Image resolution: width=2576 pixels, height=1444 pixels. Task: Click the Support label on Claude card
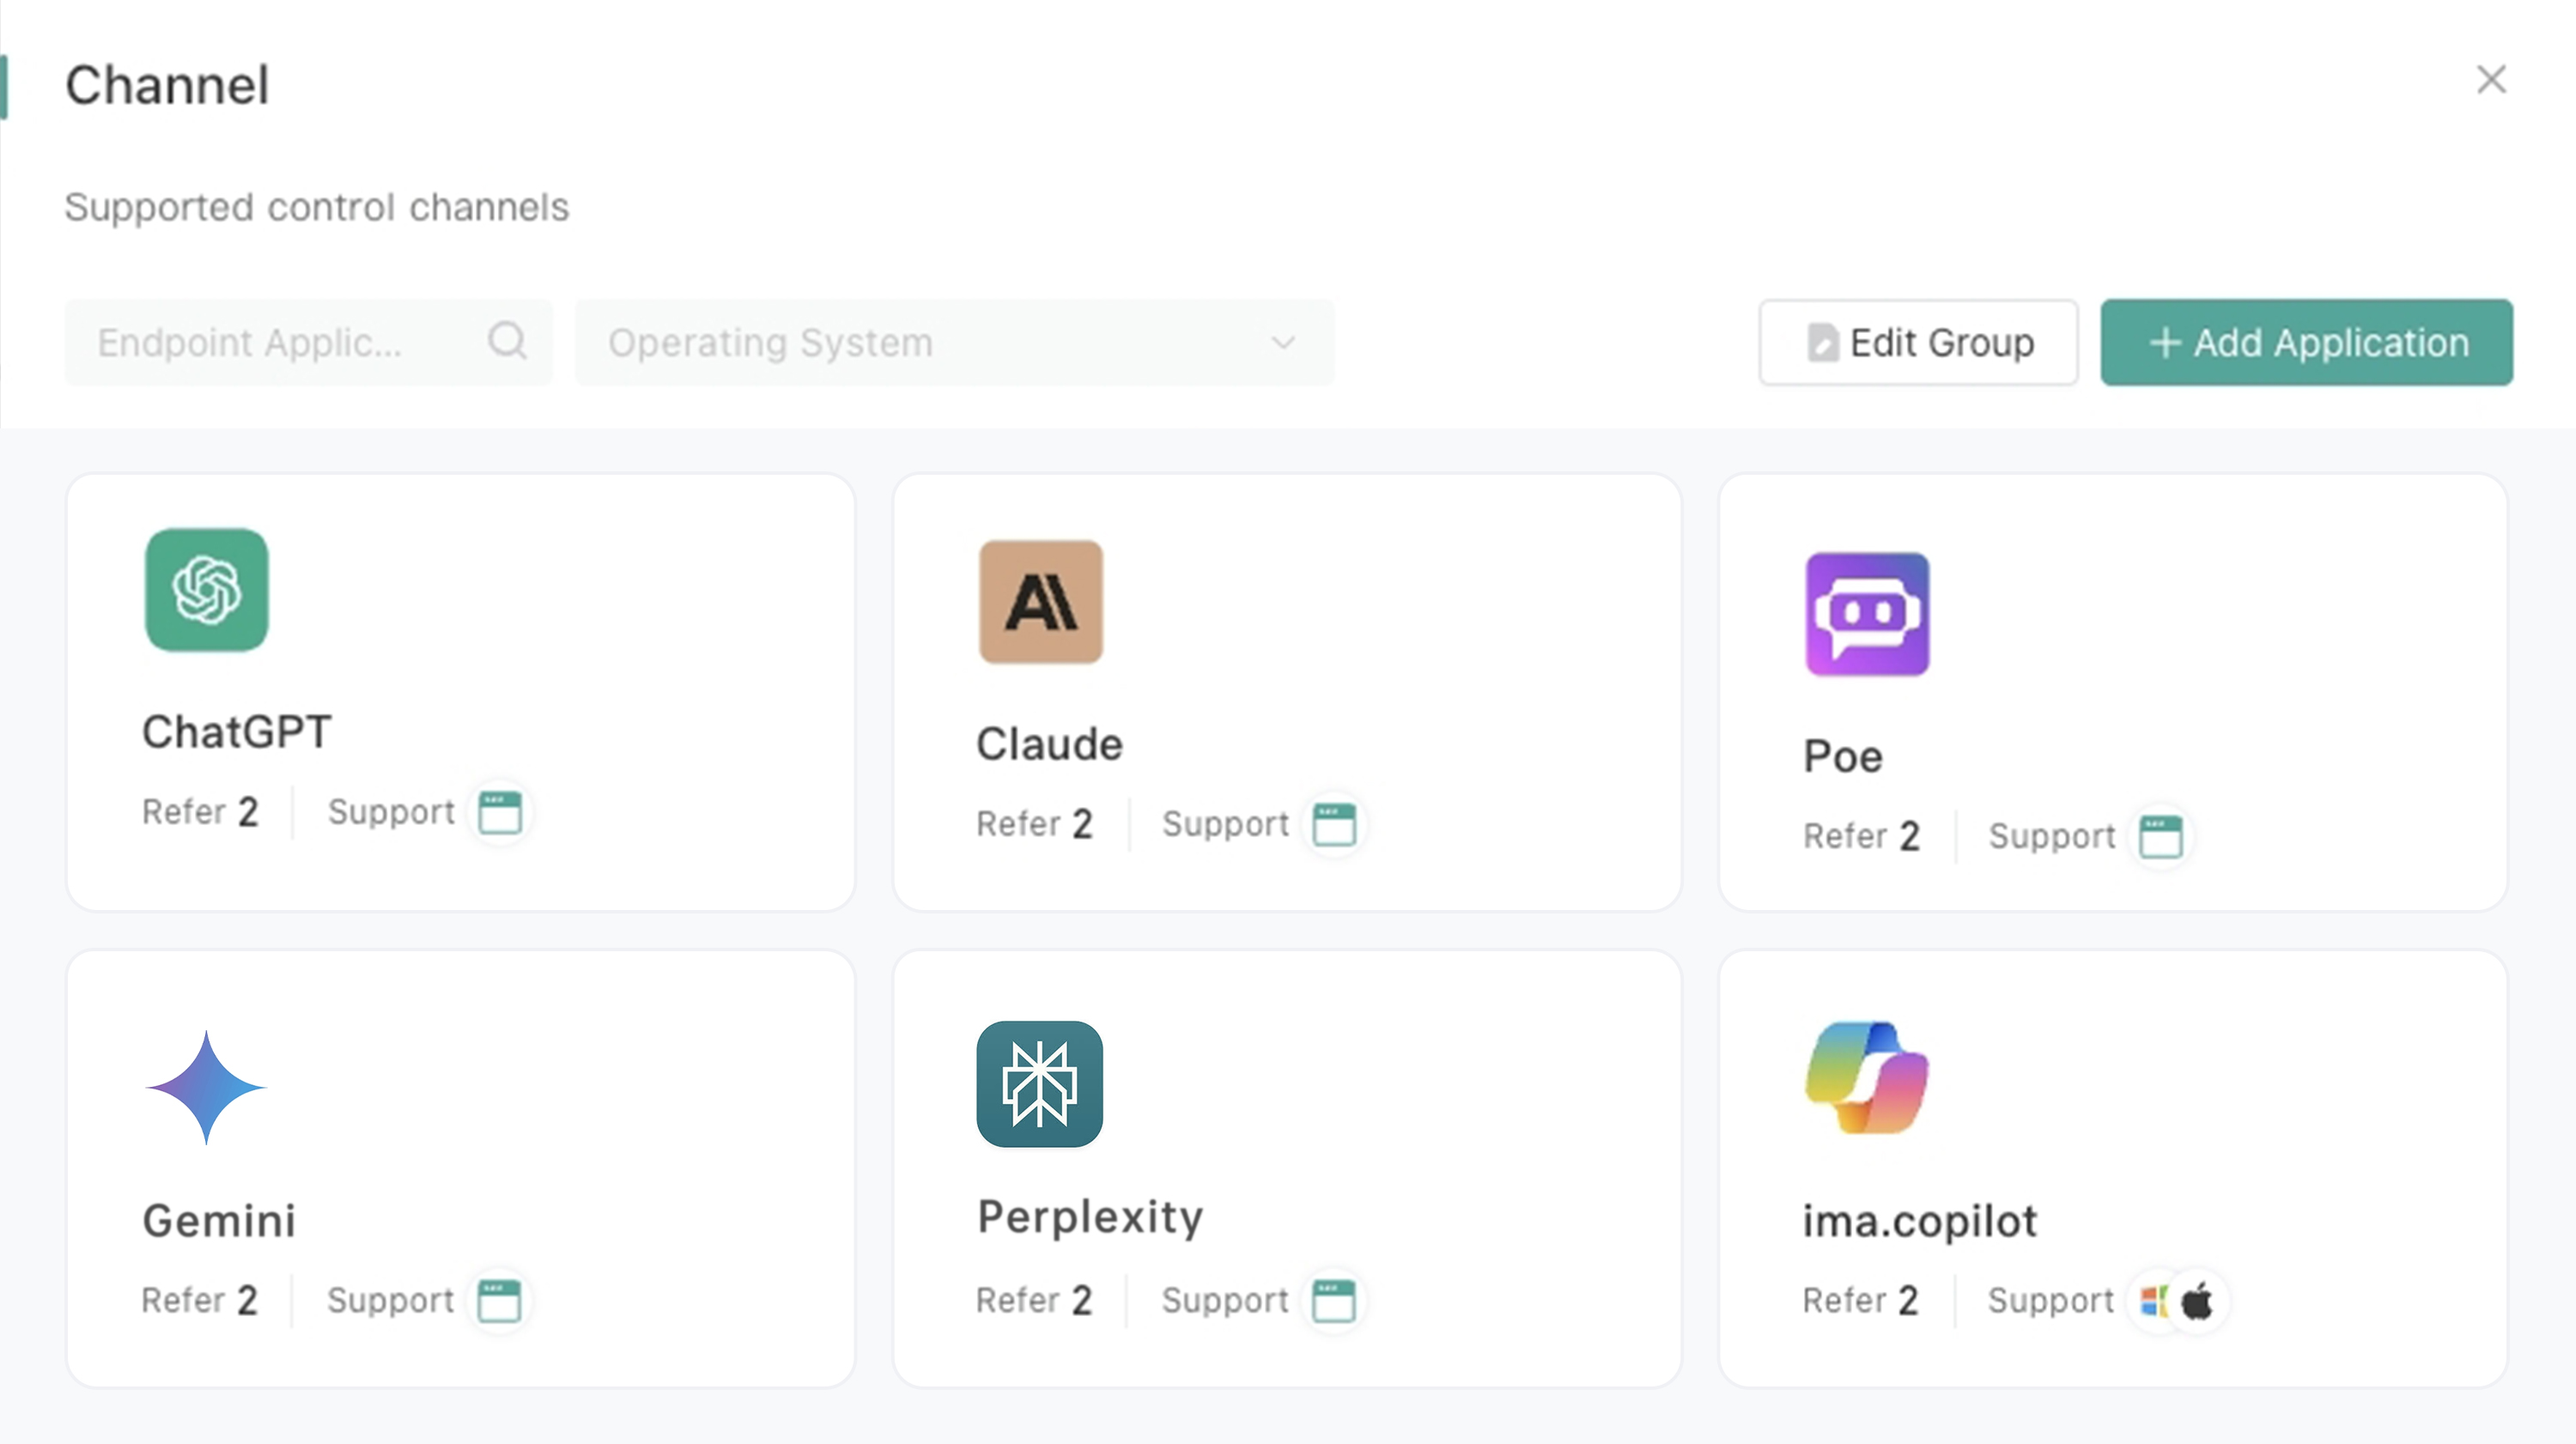point(1225,825)
